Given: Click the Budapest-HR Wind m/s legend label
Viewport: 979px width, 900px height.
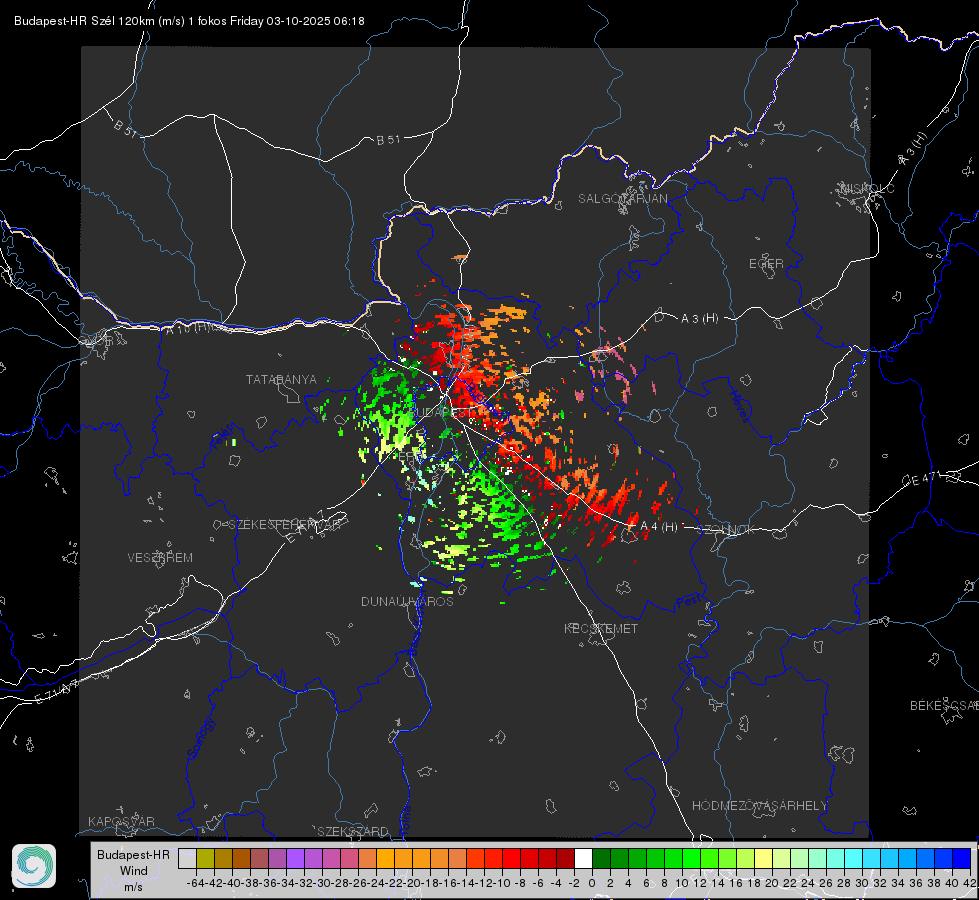Looking at the screenshot, I should click(x=133, y=871).
